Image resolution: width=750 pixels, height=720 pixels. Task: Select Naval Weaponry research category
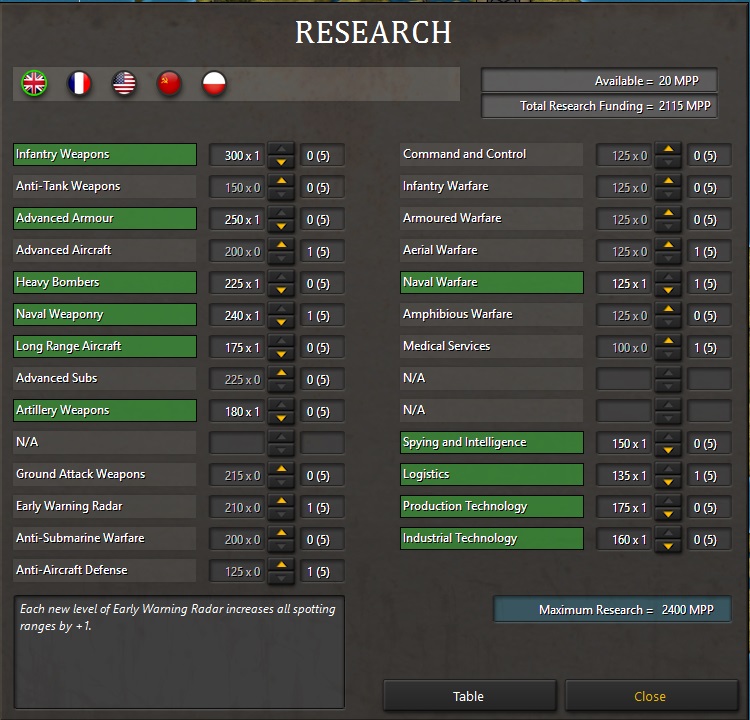(x=105, y=315)
